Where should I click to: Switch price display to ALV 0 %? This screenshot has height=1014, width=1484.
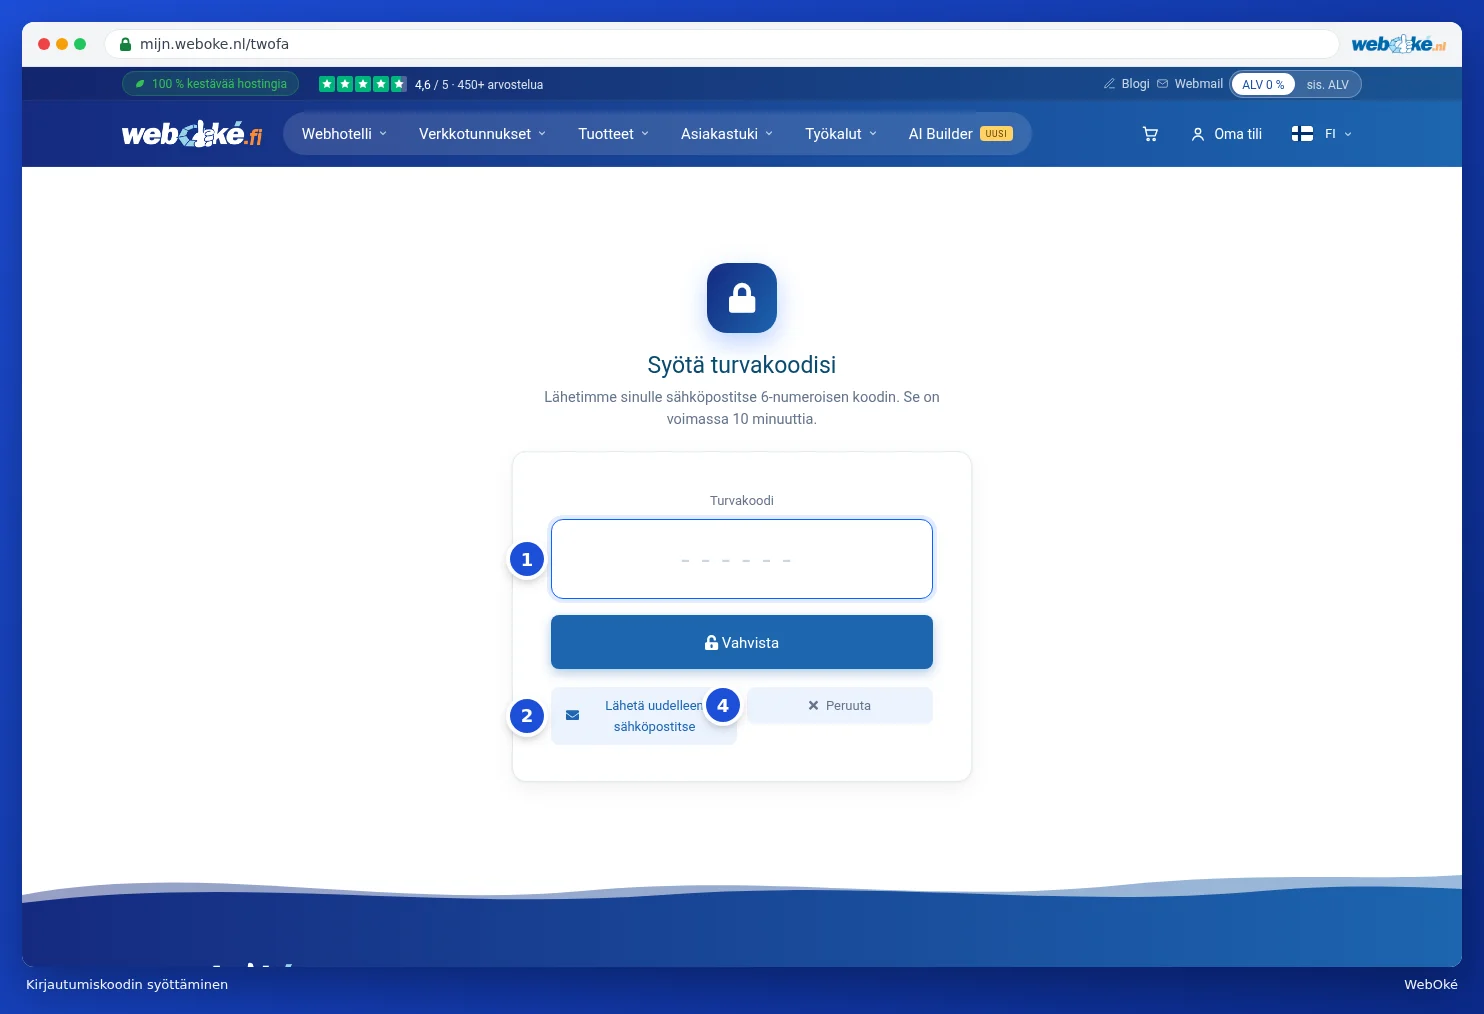[x=1263, y=85]
